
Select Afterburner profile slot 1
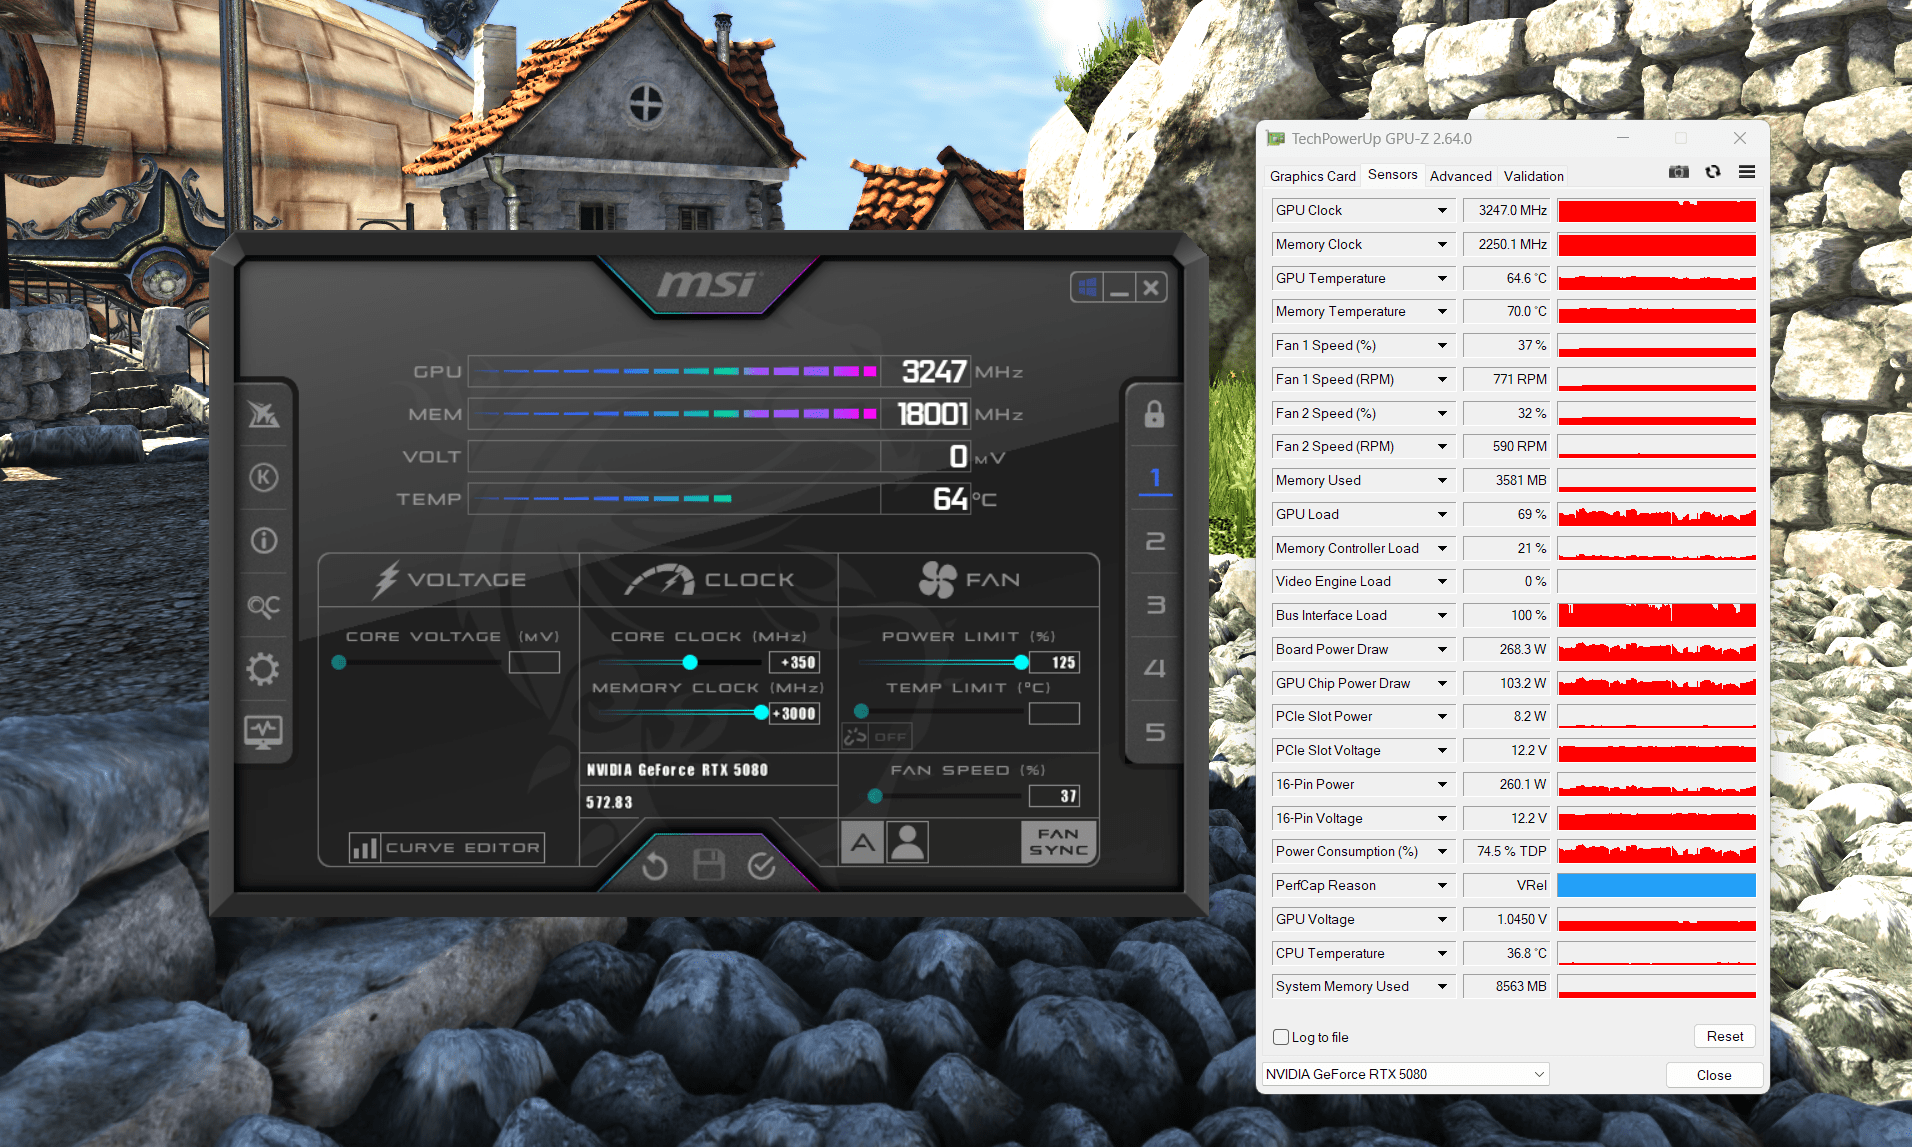(x=1155, y=478)
